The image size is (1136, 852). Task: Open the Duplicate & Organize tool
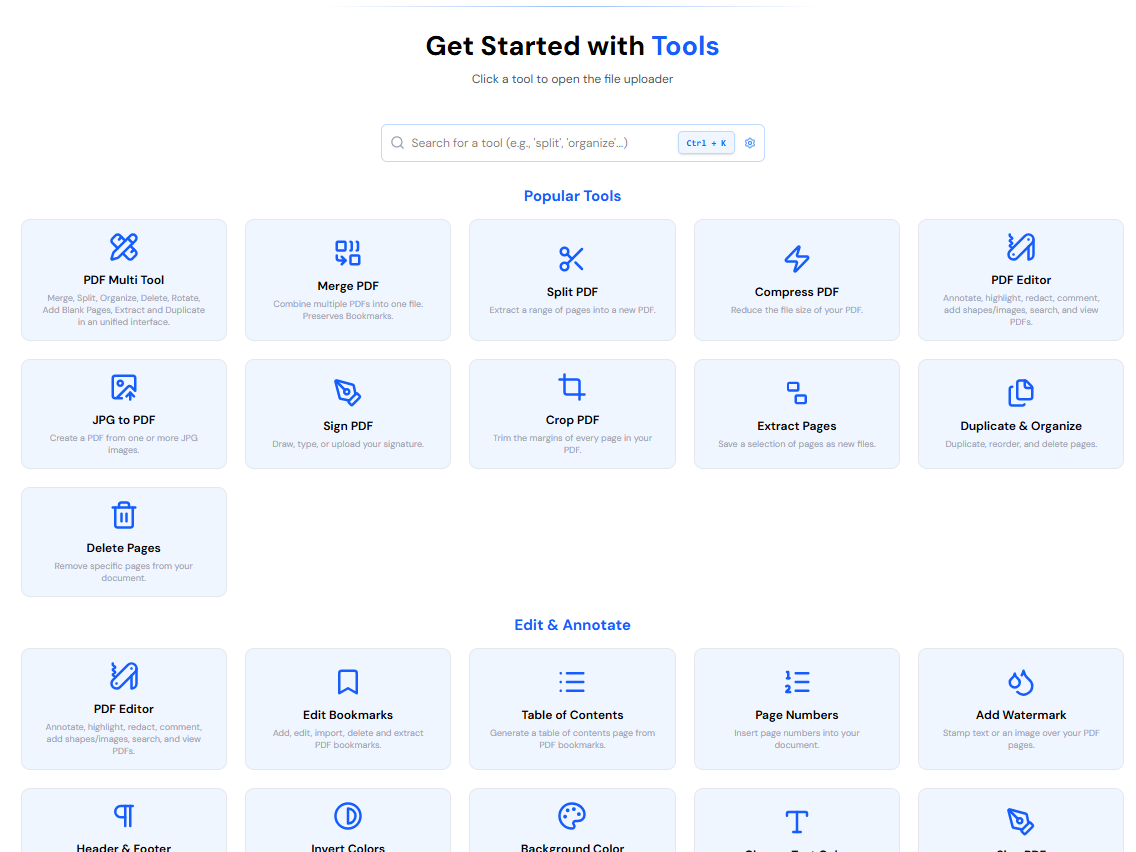coord(1020,414)
